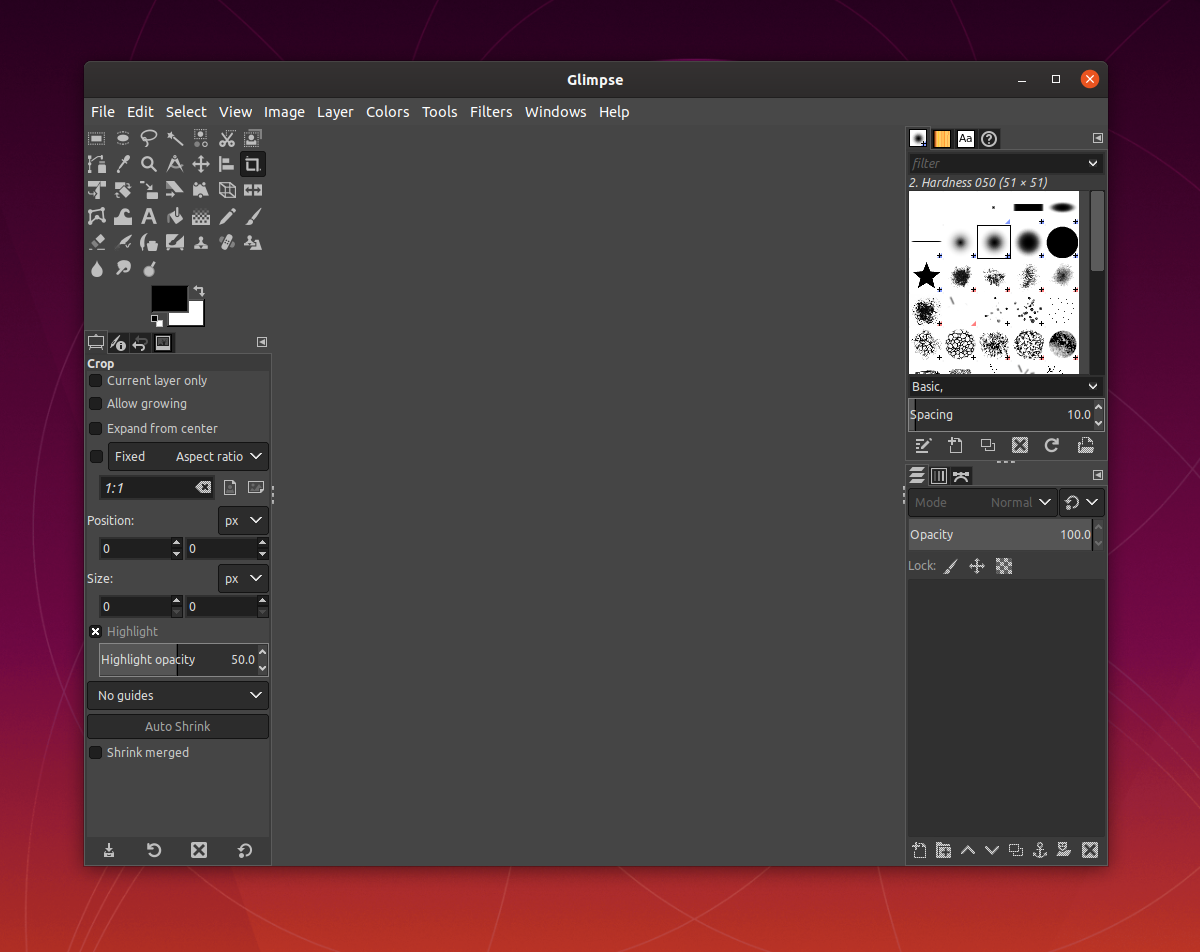Disable the Highlight checkbox
Screen dimensions: 1200x952
tap(95, 631)
